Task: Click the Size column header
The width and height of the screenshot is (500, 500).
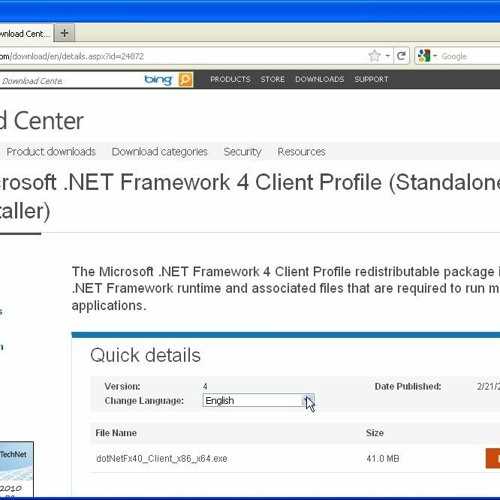Action: pyautogui.click(x=375, y=433)
